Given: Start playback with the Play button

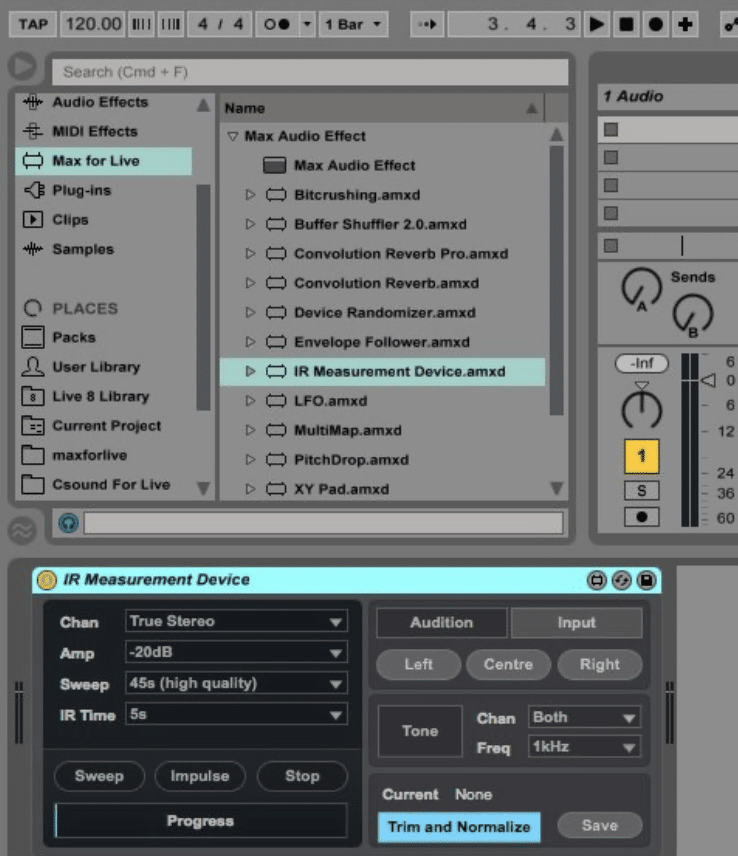Looking at the screenshot, I should tap(597, 24).
